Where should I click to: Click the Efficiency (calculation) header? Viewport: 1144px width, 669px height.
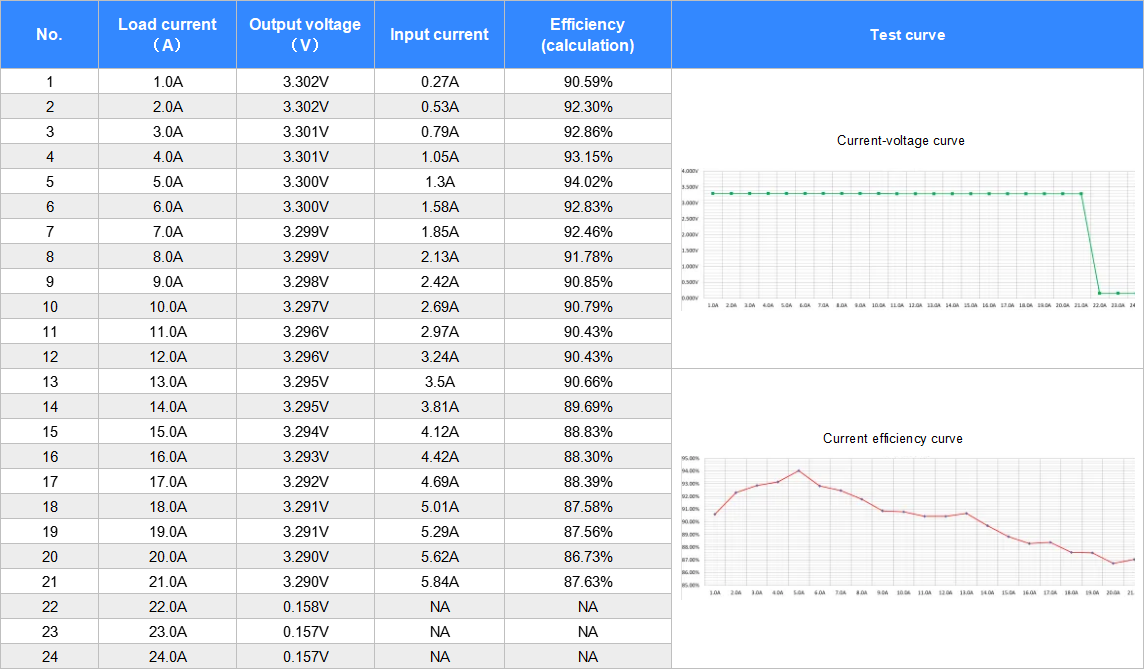point(587,35)
